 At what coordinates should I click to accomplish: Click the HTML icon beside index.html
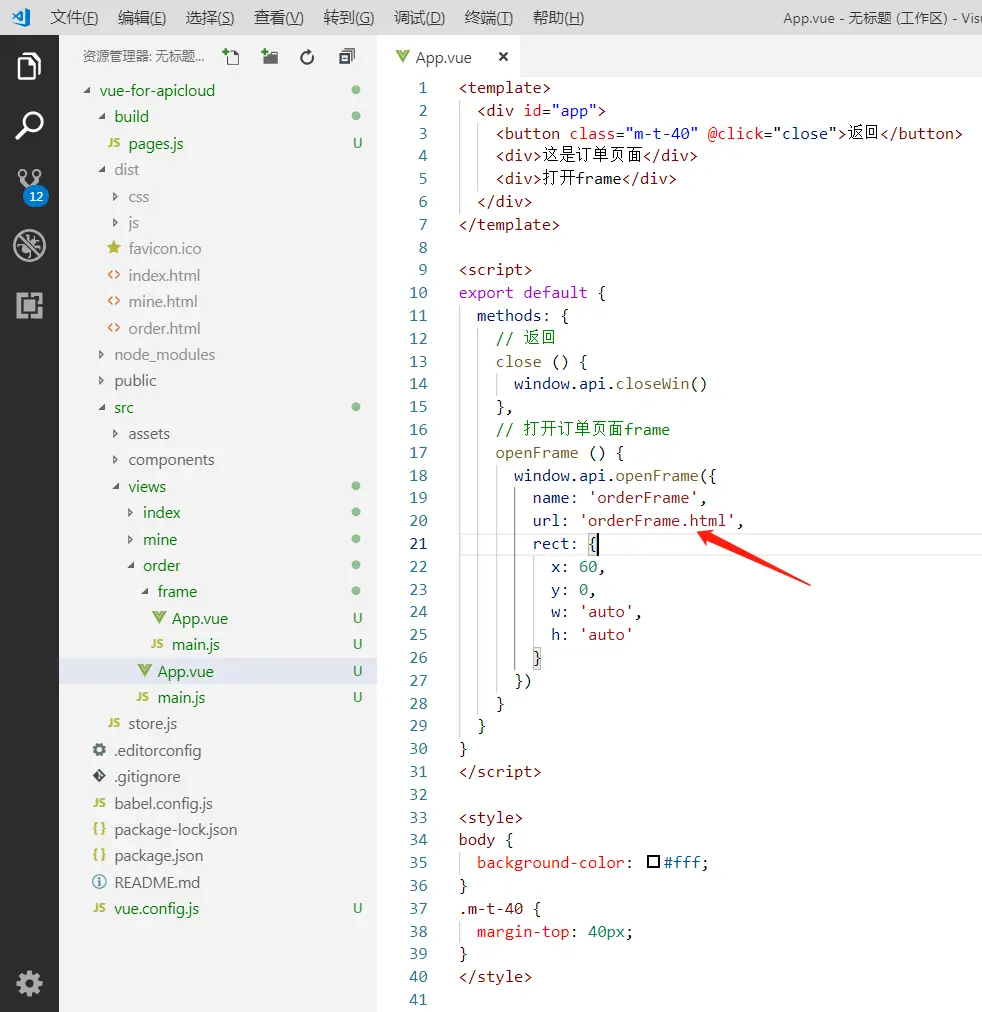(114, 274)
